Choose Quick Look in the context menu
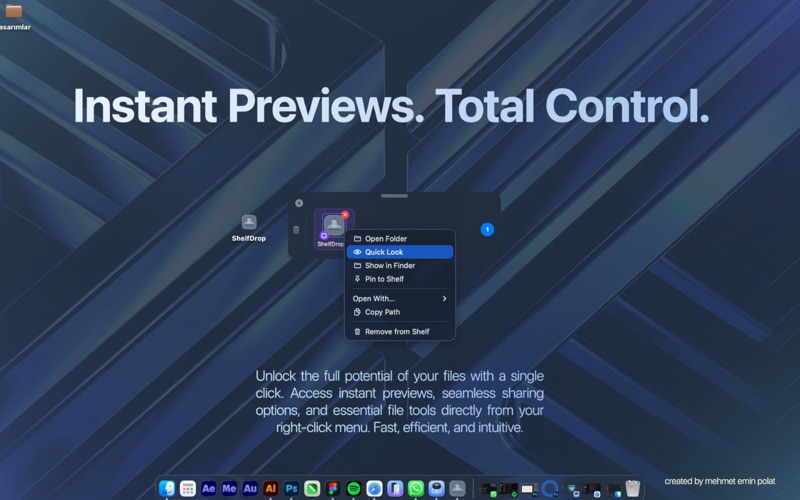The height and width of the screenshot is (500, 800). (x=399, y=252)
